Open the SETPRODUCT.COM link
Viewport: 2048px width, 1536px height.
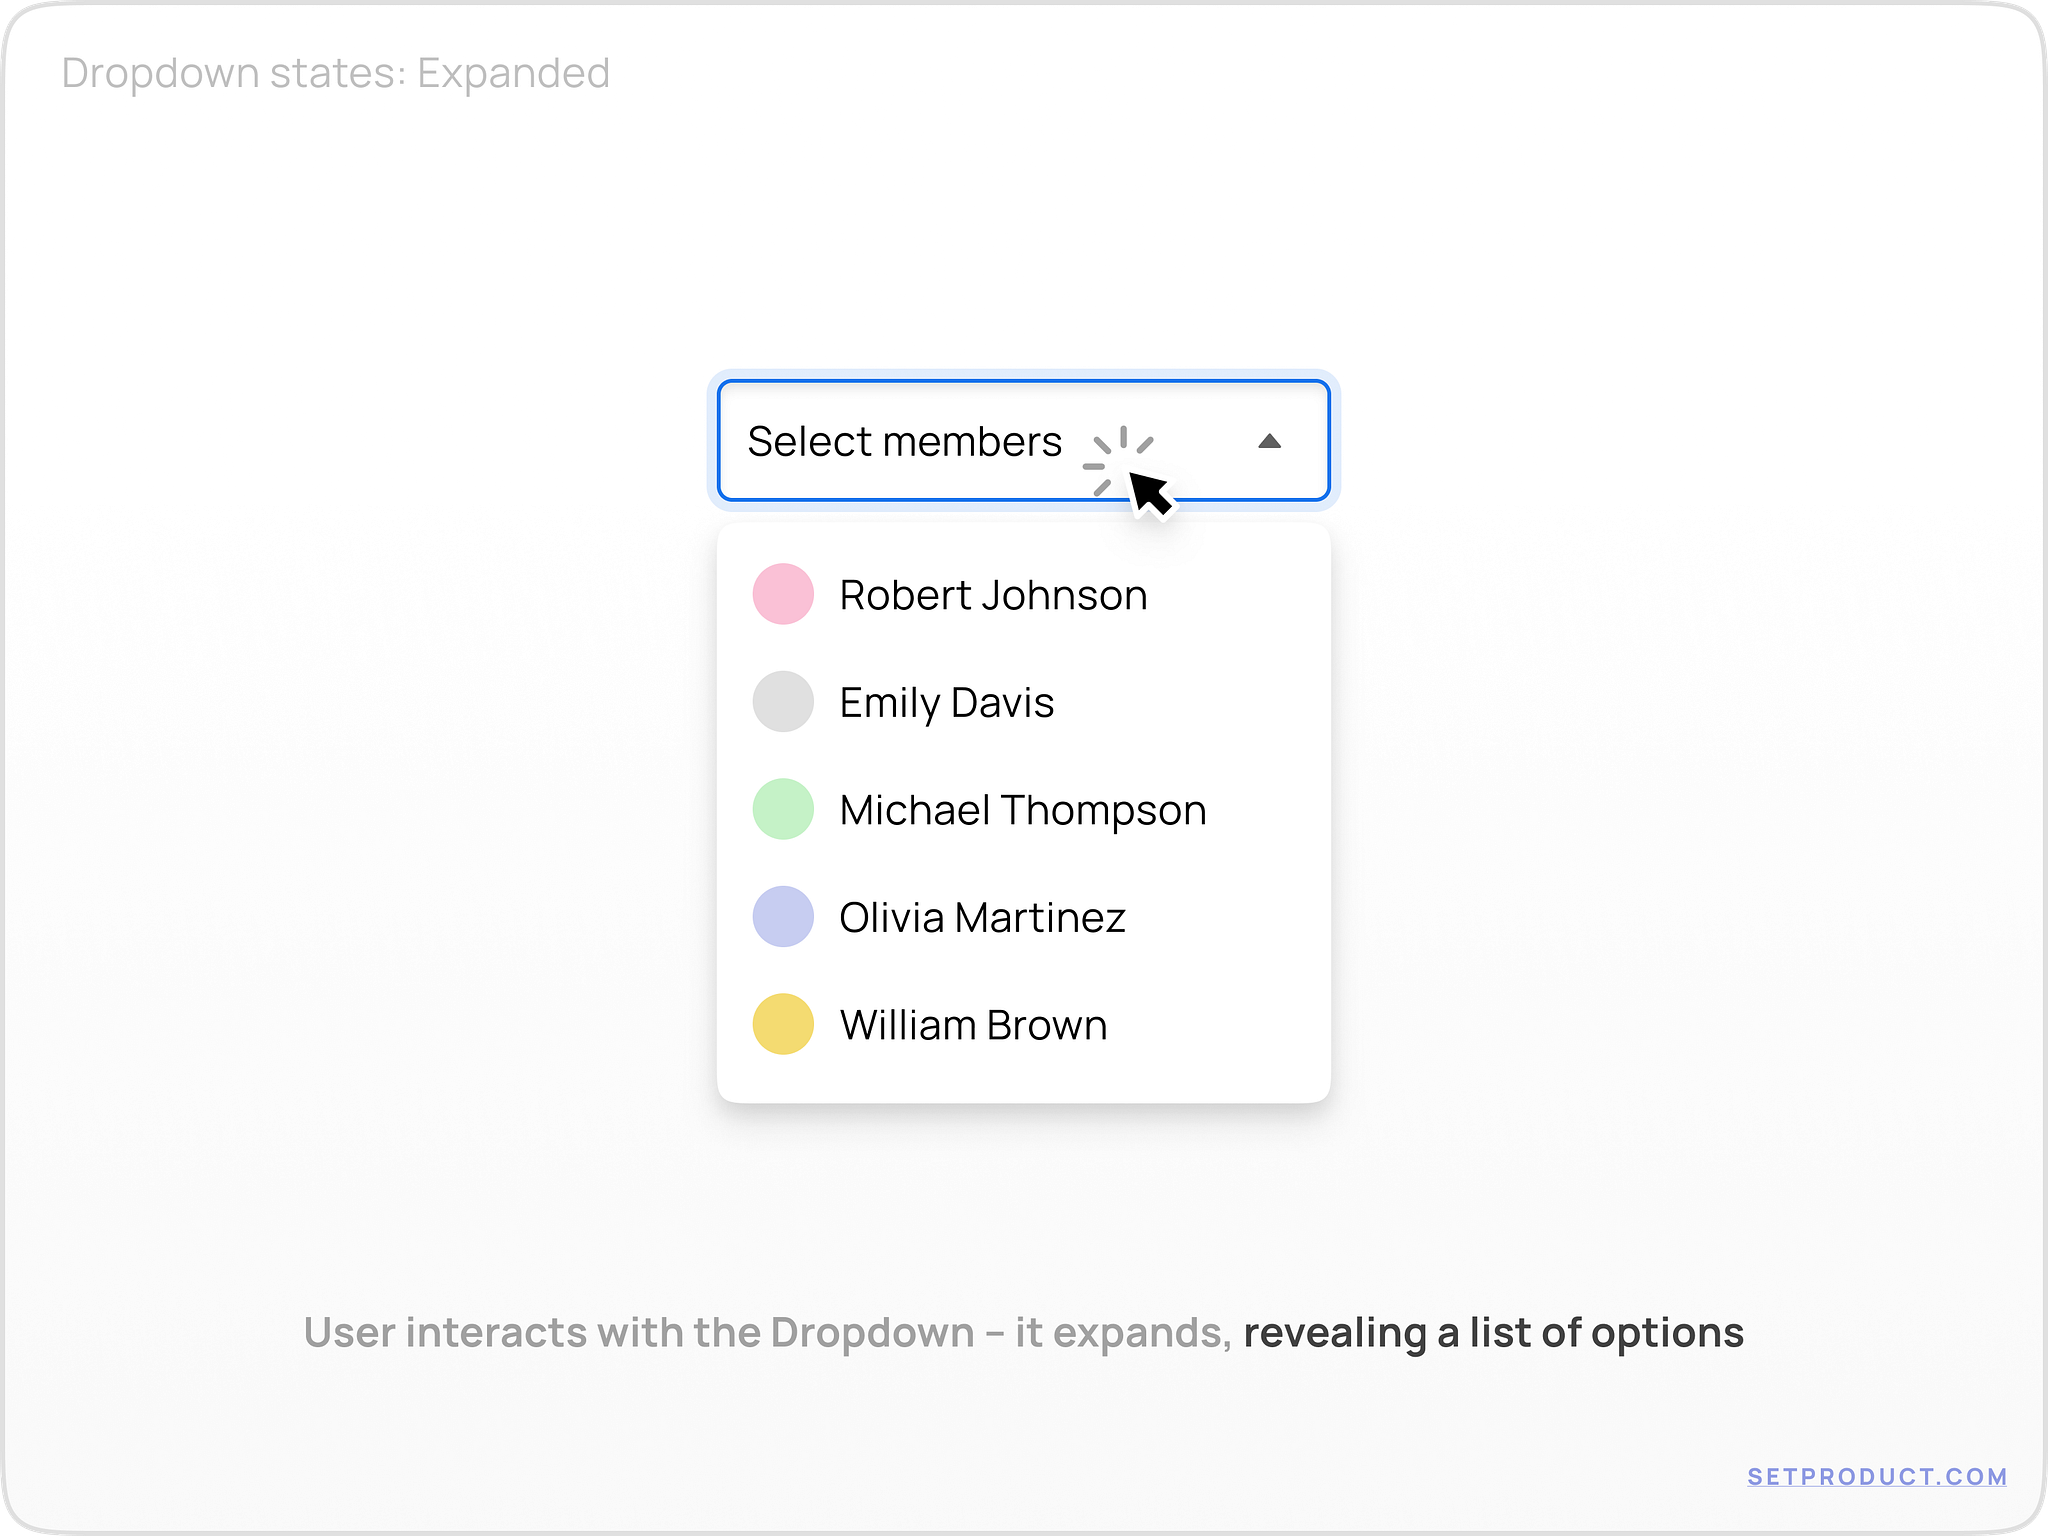[x=1880, y=1476]
